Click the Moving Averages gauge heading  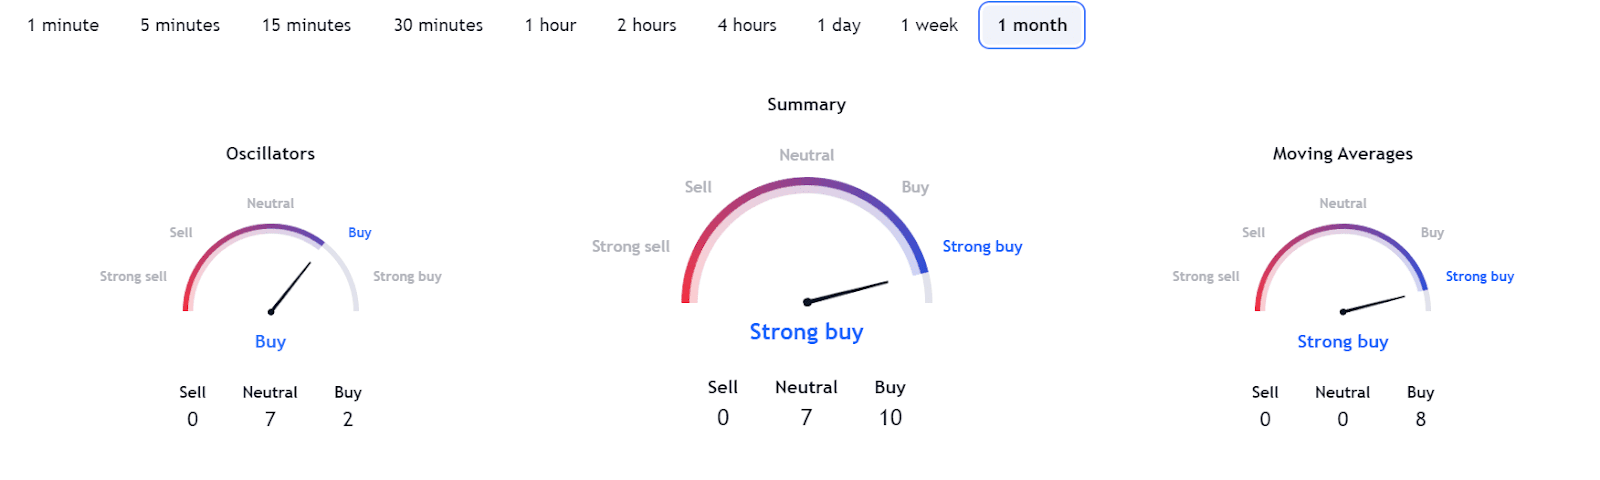click(x=1342, y=154)
